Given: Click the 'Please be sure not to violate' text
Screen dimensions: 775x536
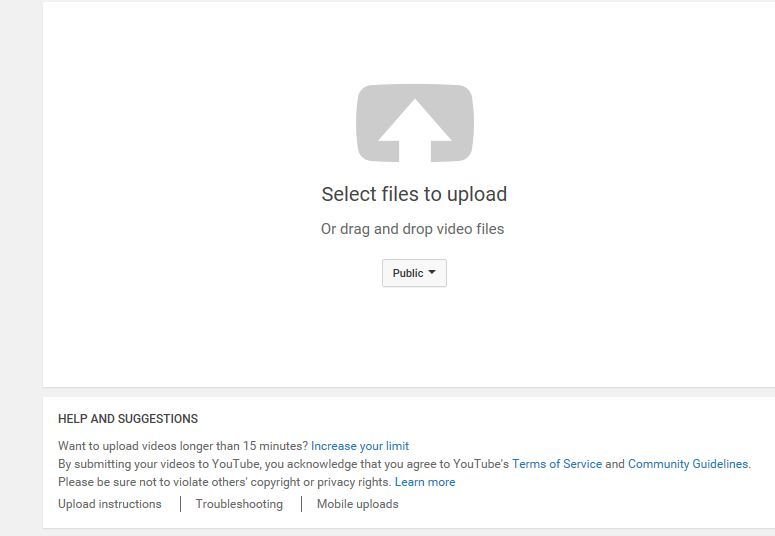Looking at the screenshot, I should [x=225, y=482].
